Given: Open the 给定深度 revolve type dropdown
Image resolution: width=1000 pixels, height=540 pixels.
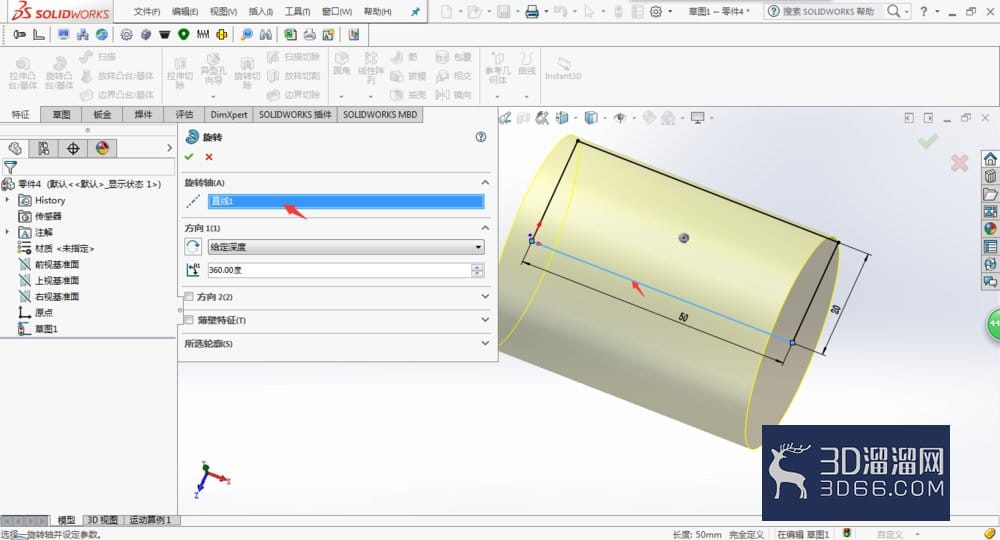Looking at the screenshot, I should point(346,247).
